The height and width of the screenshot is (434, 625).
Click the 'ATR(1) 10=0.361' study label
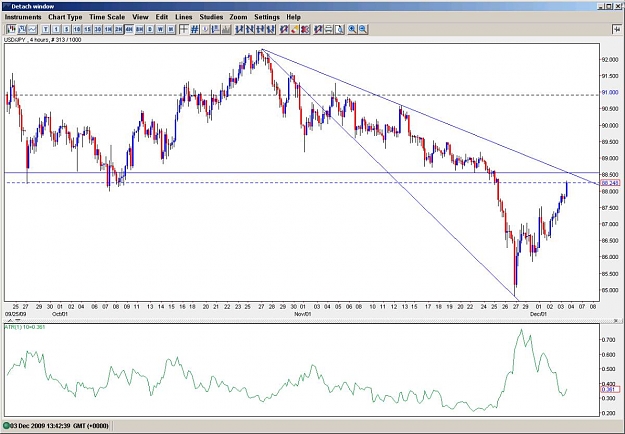pyautogui.click(x=25, y=327)
